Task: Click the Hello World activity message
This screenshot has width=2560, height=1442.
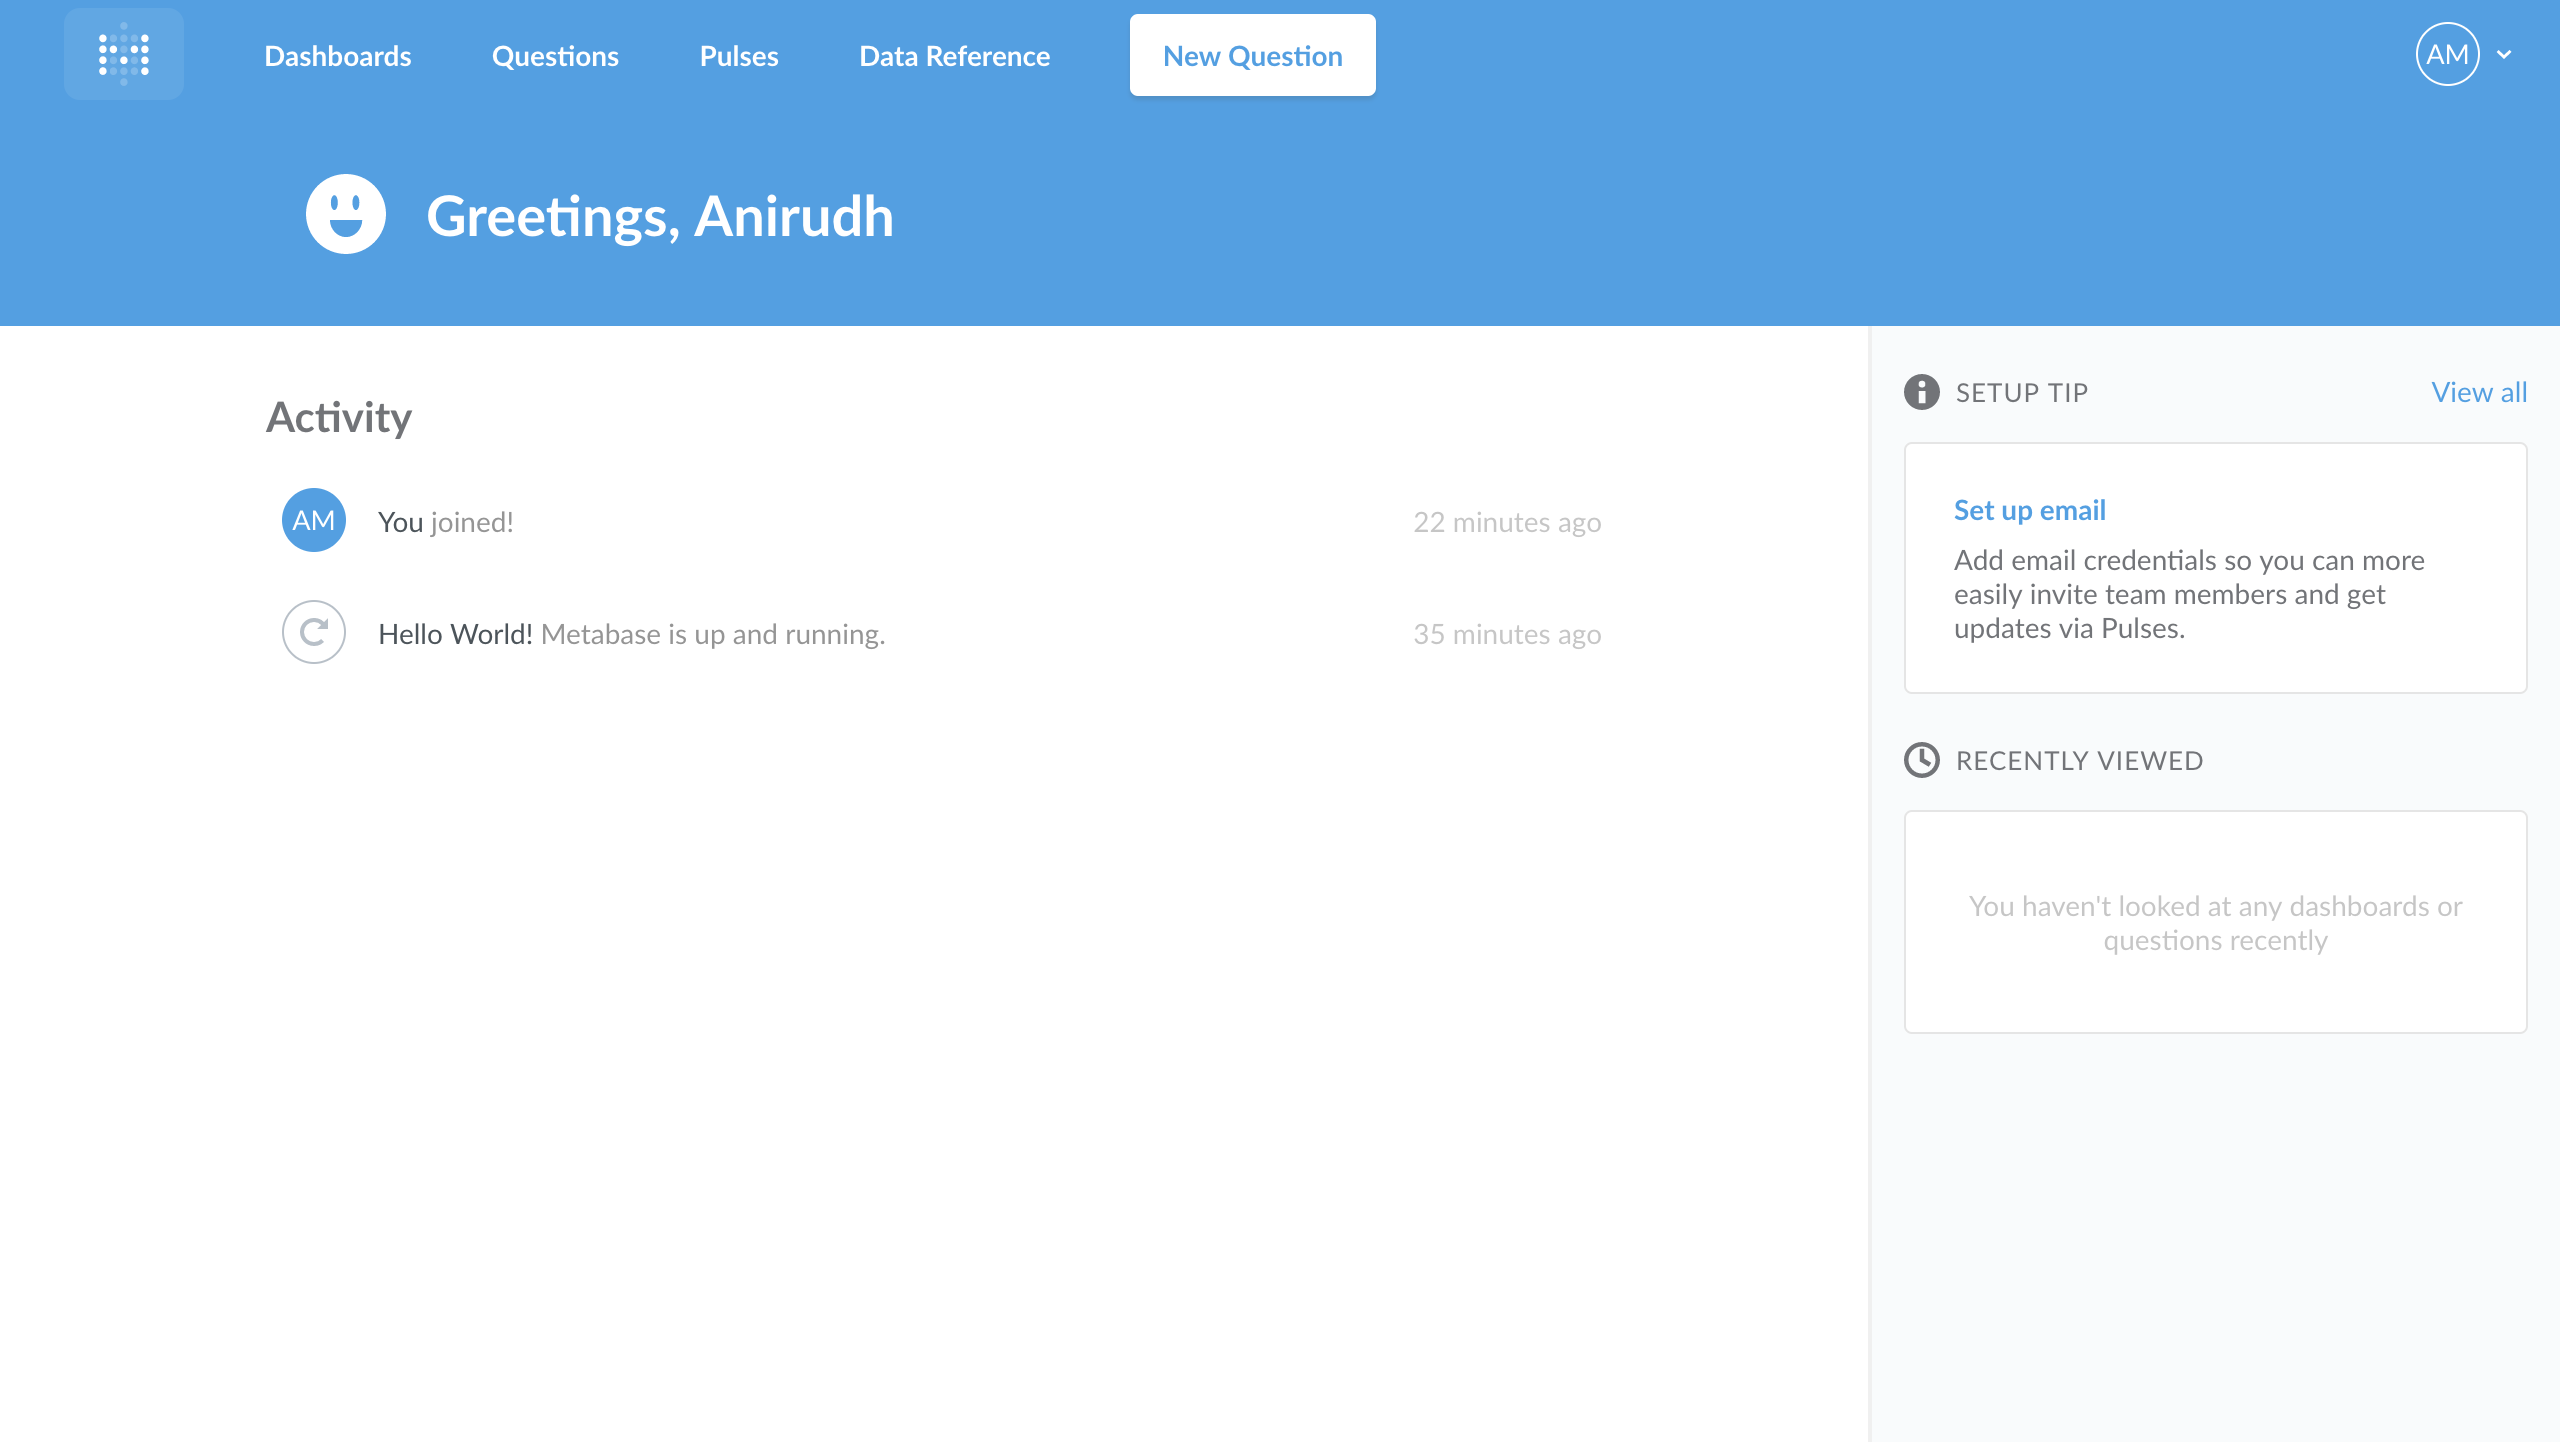Action: (631, 634)
